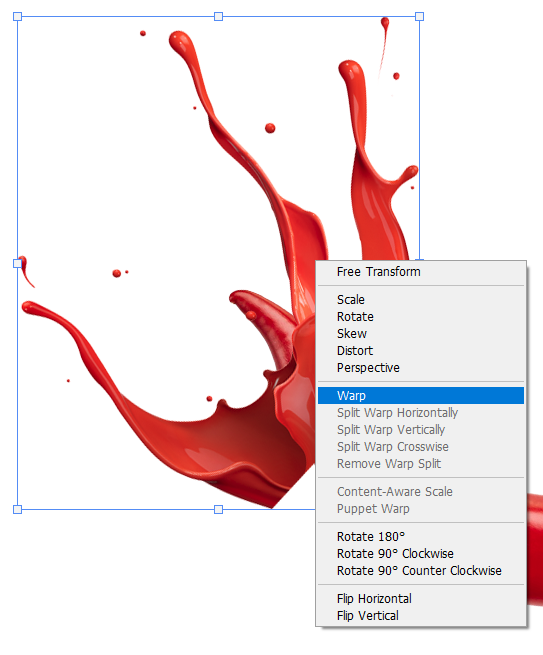Viewport: 543px width, 655px height.
Task: Choose Distort from the menu
Action: [x=421, y=350]
